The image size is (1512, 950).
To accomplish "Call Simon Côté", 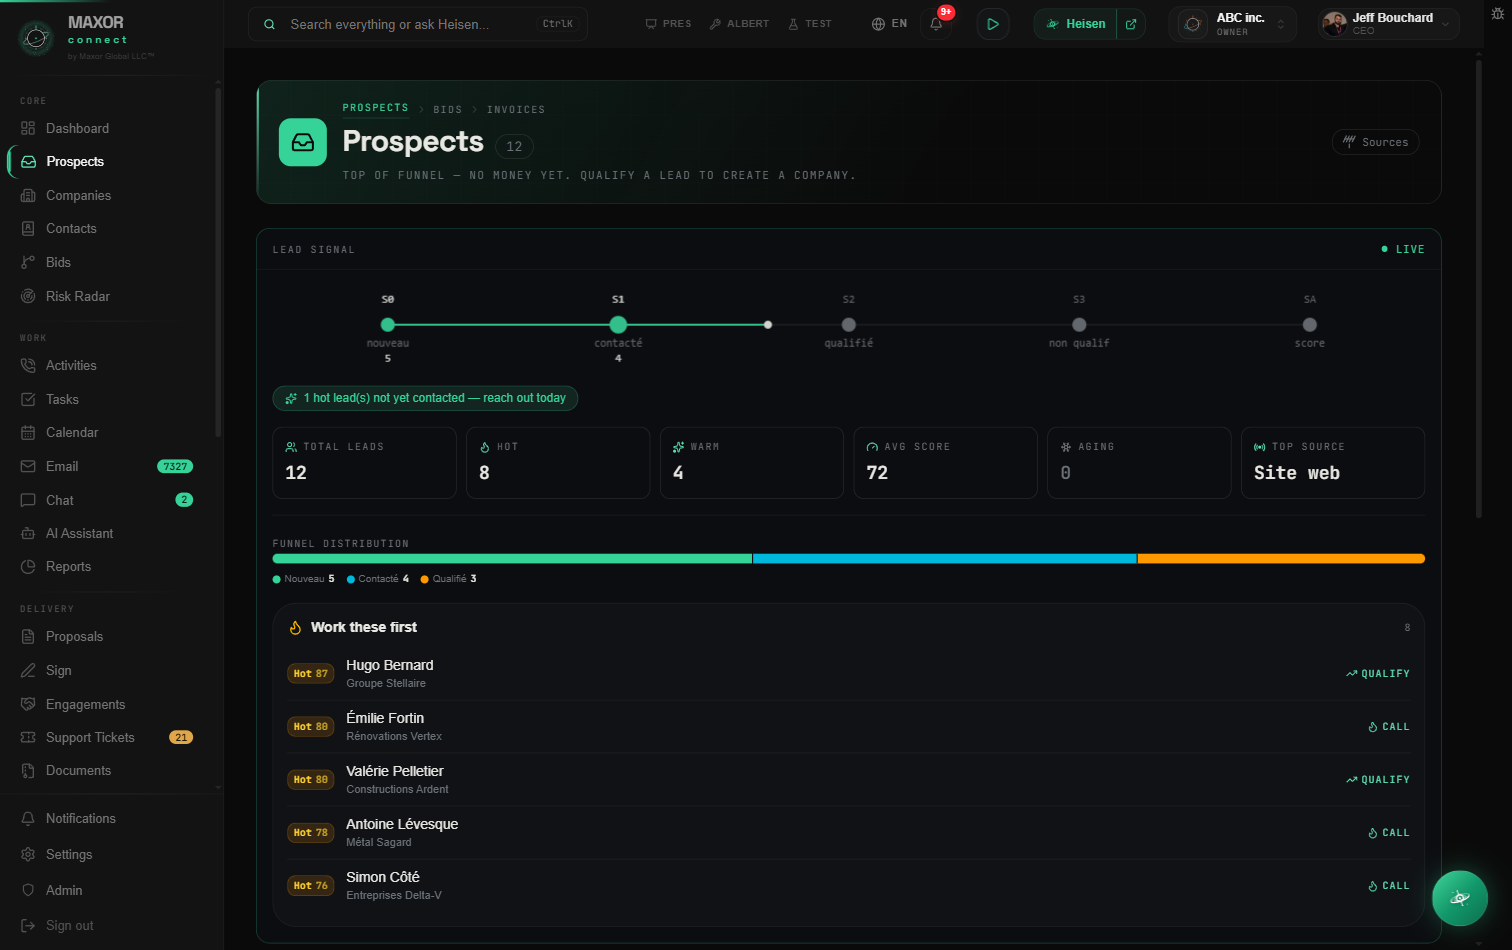I will click(x=1389, y=886).
